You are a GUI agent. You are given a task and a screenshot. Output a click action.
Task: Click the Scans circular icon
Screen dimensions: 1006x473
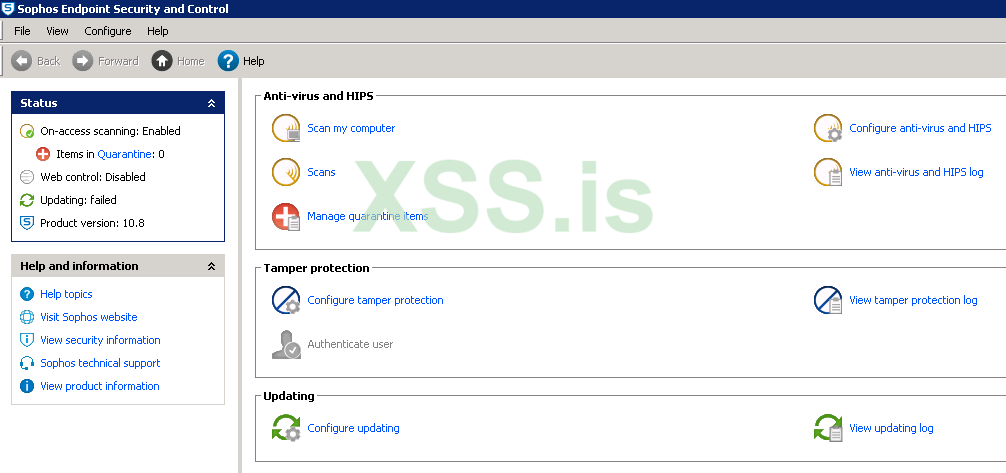tap(286, 172)
